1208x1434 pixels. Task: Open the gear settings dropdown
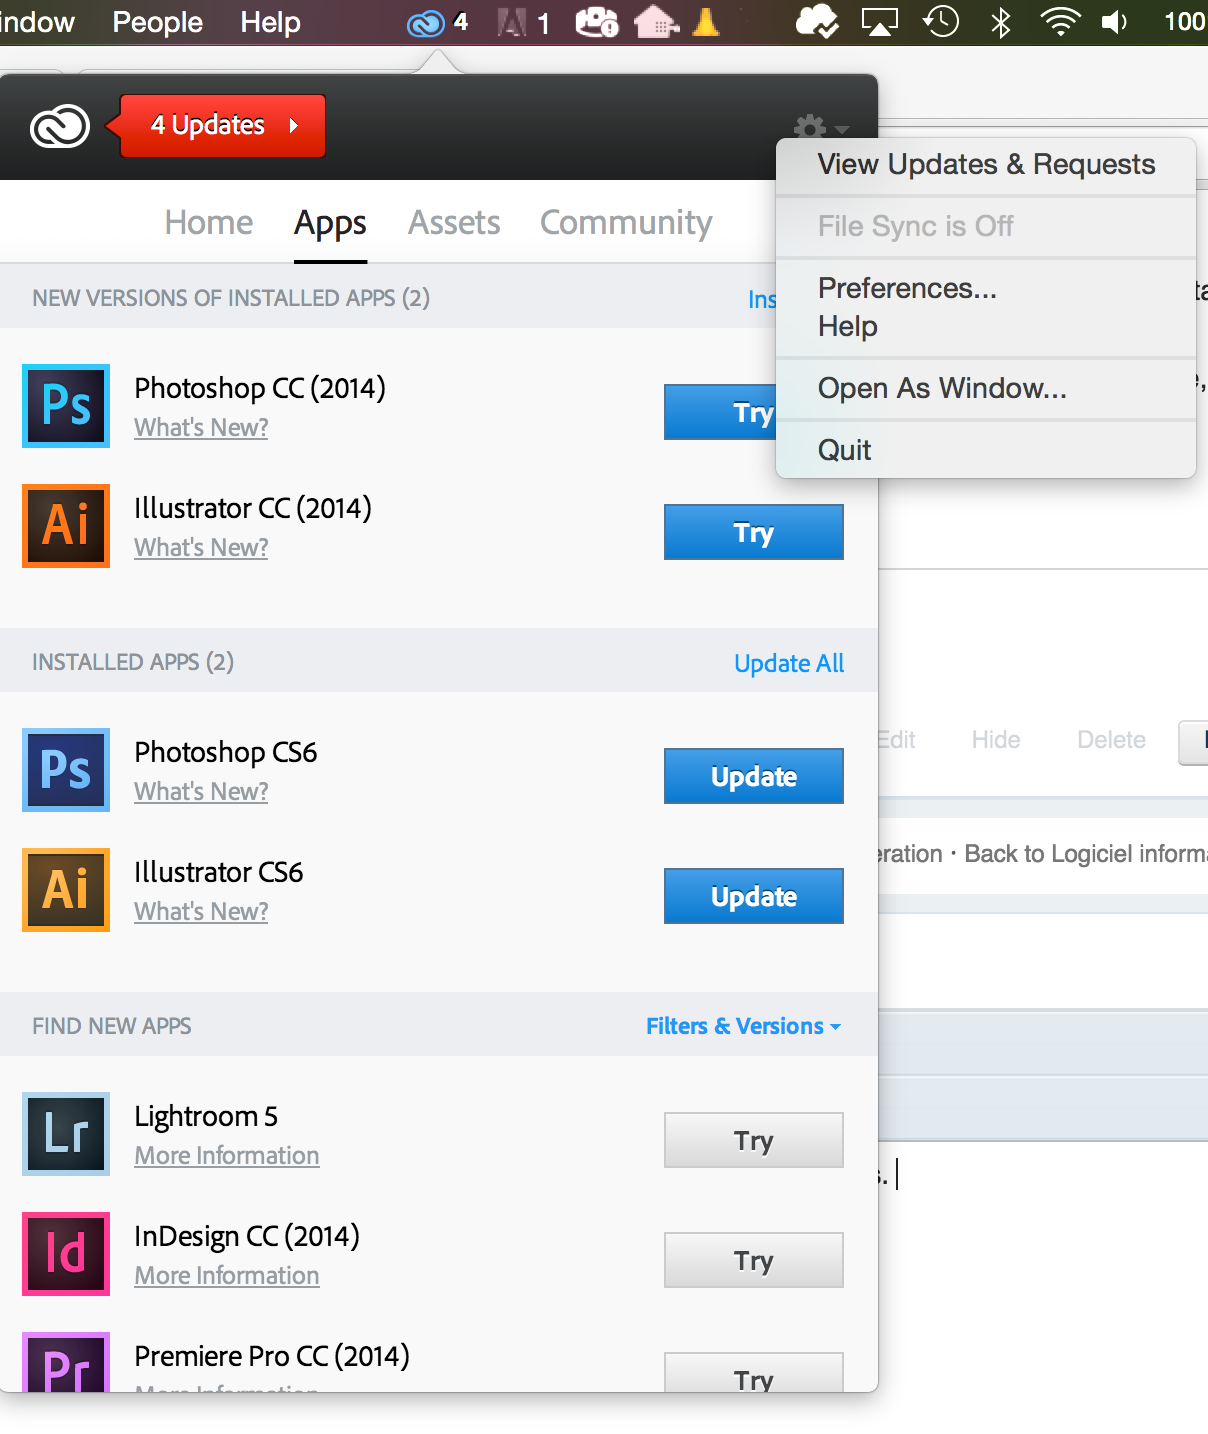click(x=820, y=128)
